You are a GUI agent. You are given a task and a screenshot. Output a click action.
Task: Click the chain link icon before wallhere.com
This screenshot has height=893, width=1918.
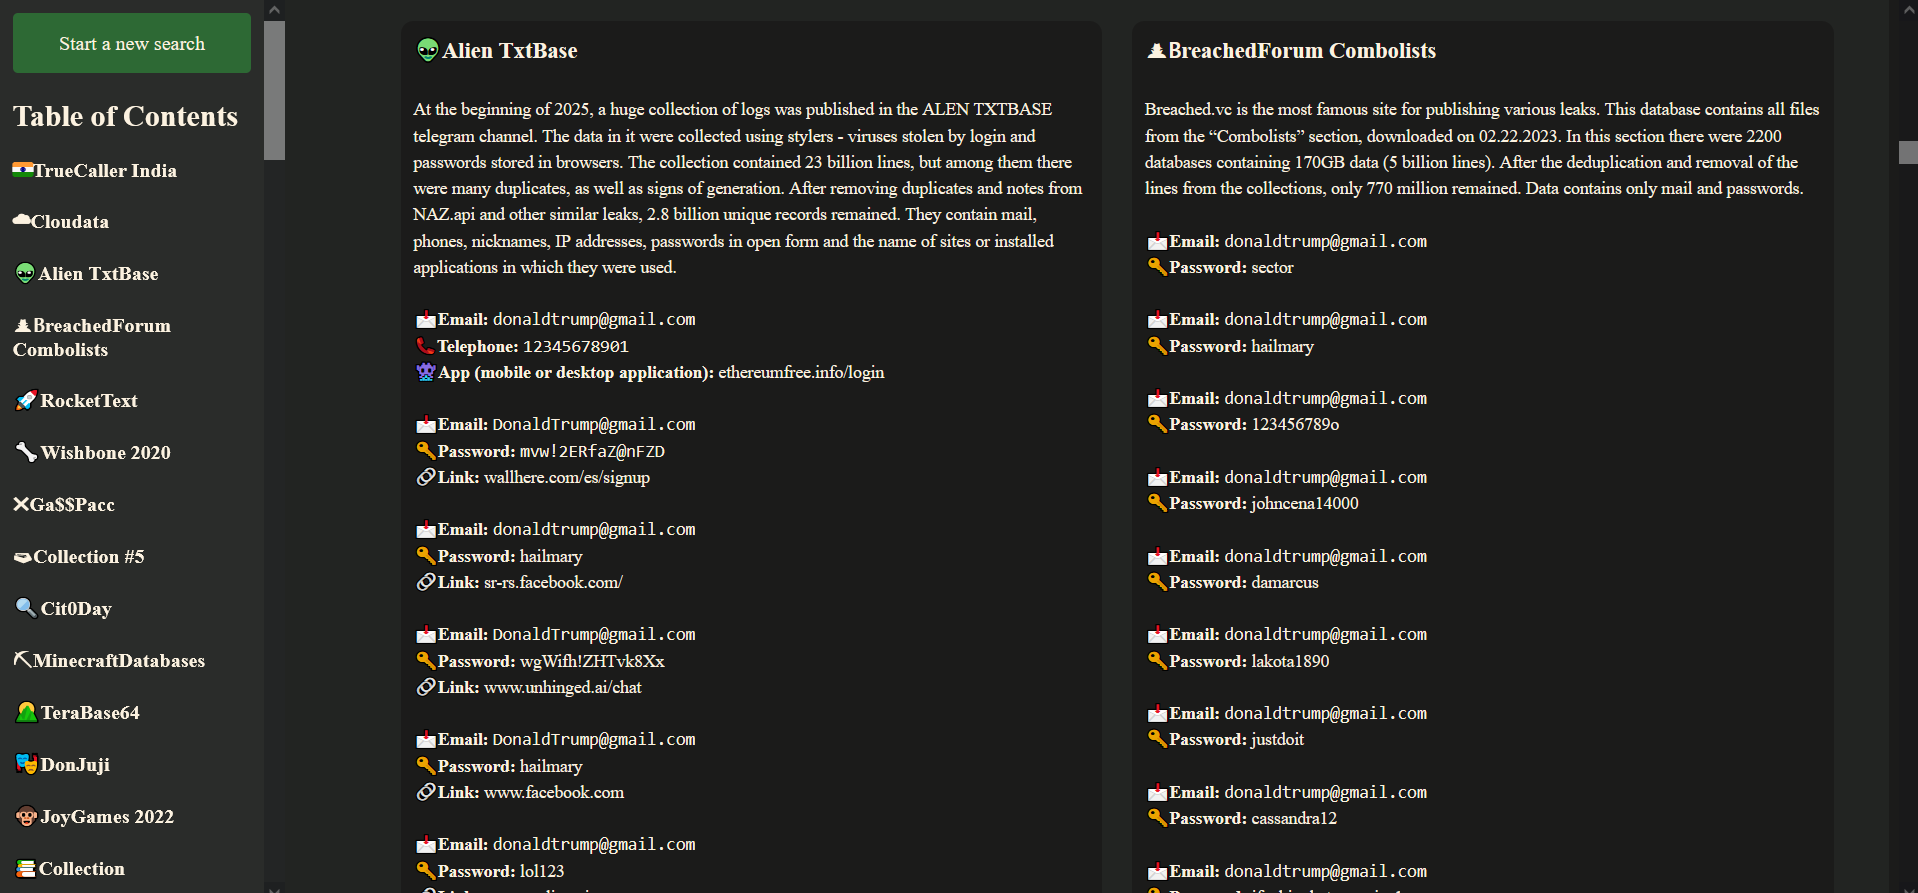425,477
